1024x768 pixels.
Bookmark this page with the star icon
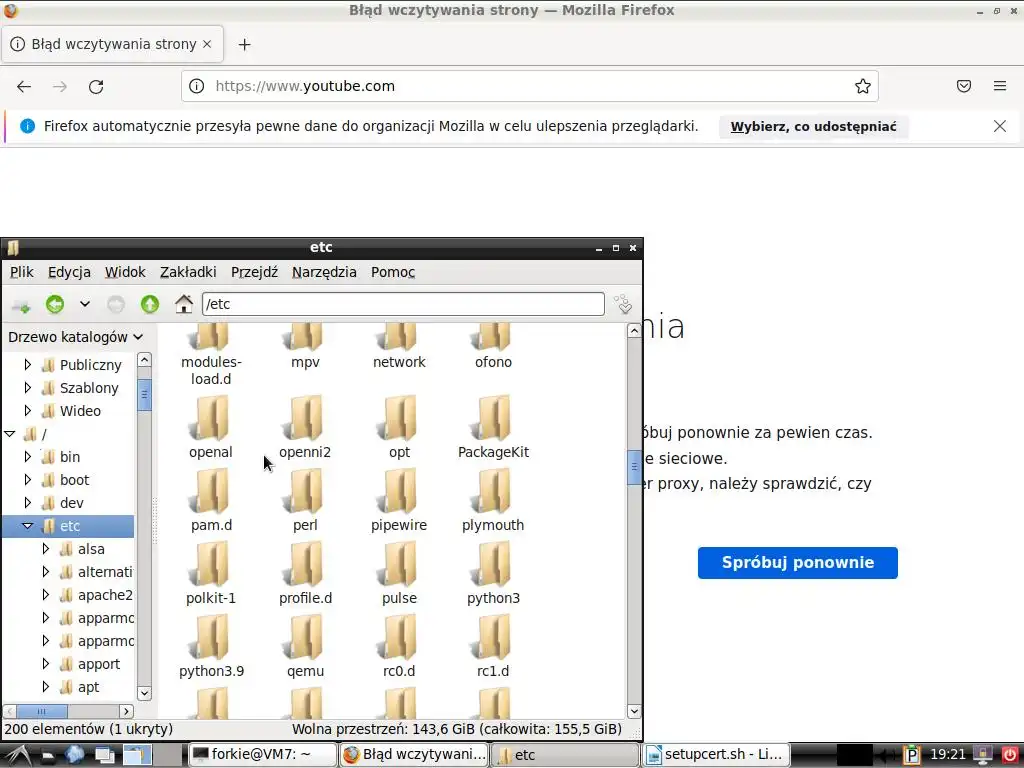(x=862, y=86)
